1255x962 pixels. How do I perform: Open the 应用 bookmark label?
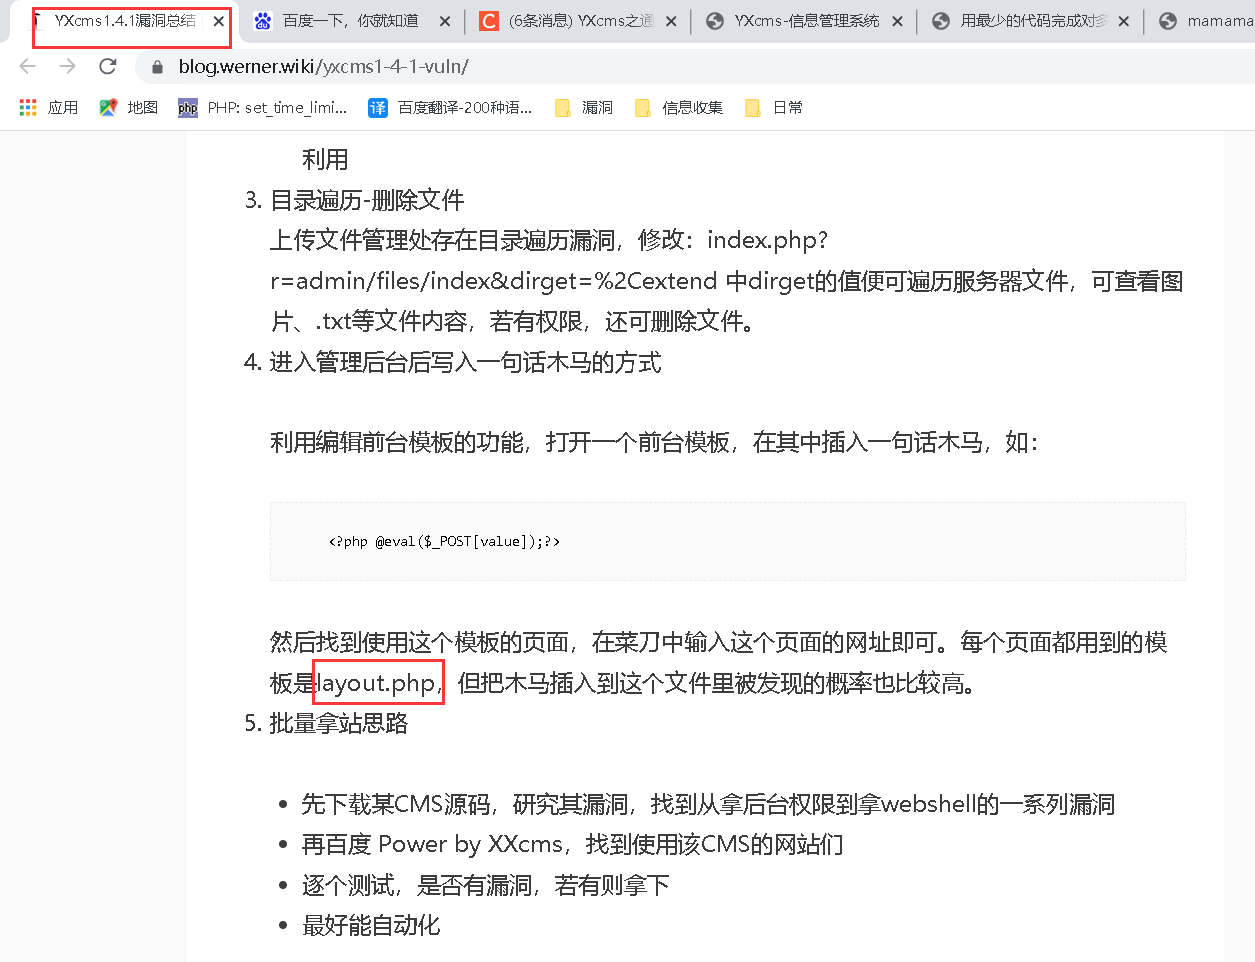pyautogui.click(x=63, y=107)
